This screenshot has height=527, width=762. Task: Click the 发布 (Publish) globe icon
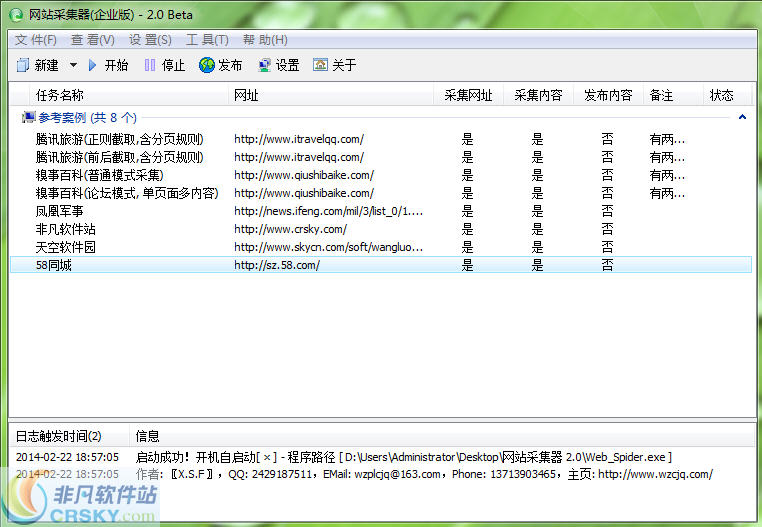pyautogui.click(x=207, y=65)
